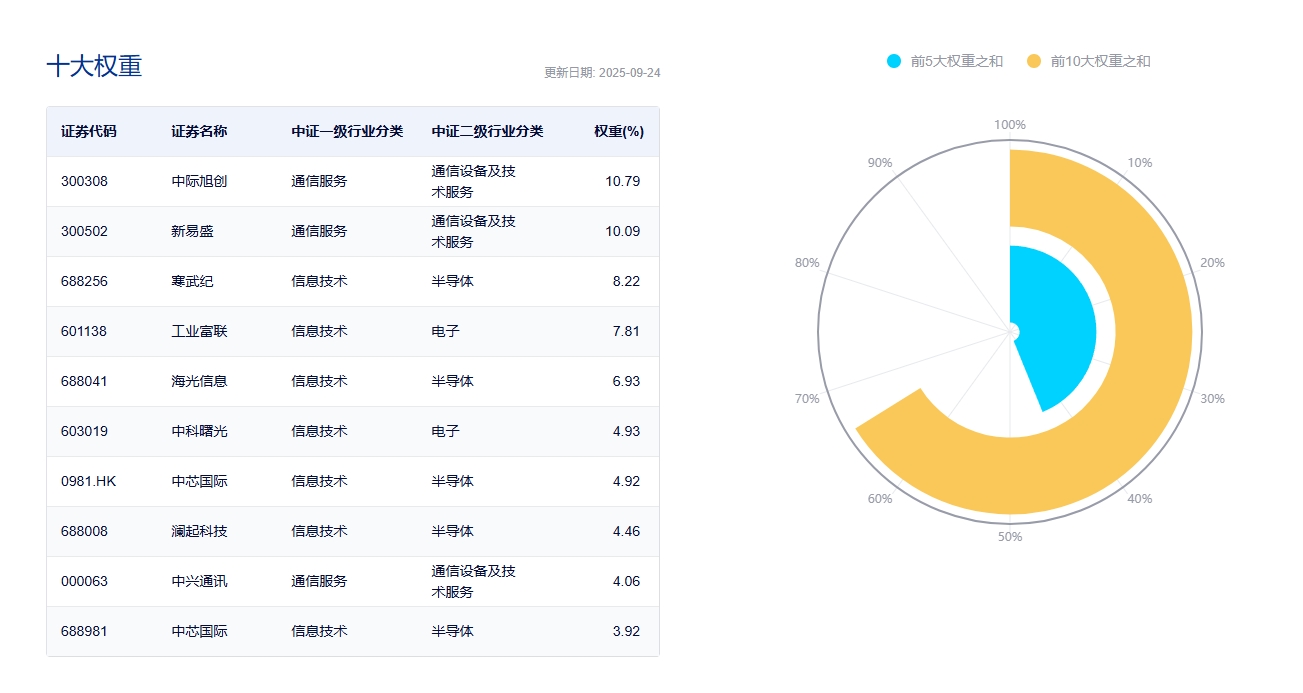
Task: Click the blue legend dot for 前5大权重之和
Action: click(894, 61)
